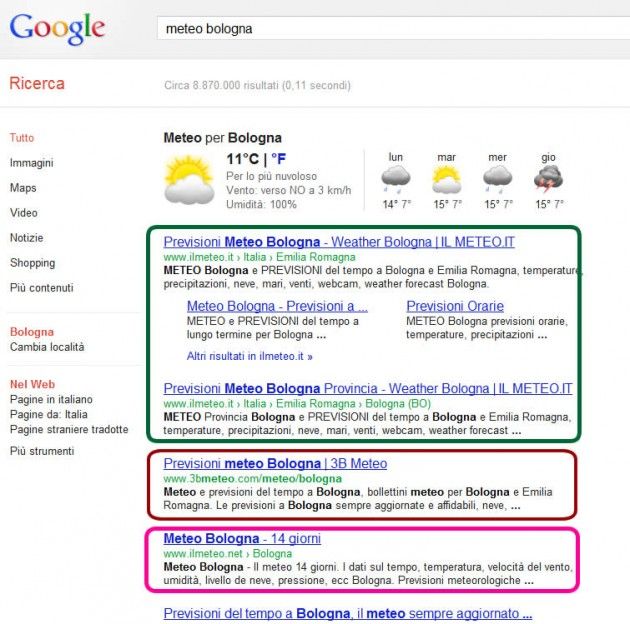The height and width of the screenshot is (624, 630).
Task: Expand Più strumenti search tools
Action: [x=41, y=451]
